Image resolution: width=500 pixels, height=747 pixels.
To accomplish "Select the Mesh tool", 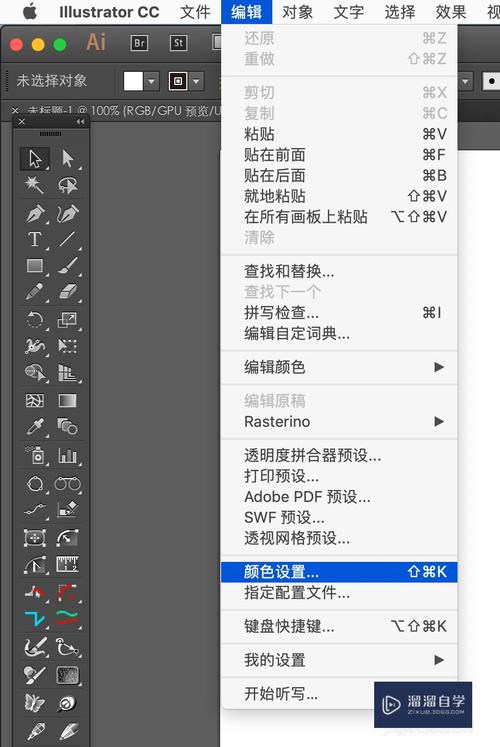I will [x=35, y=401].
